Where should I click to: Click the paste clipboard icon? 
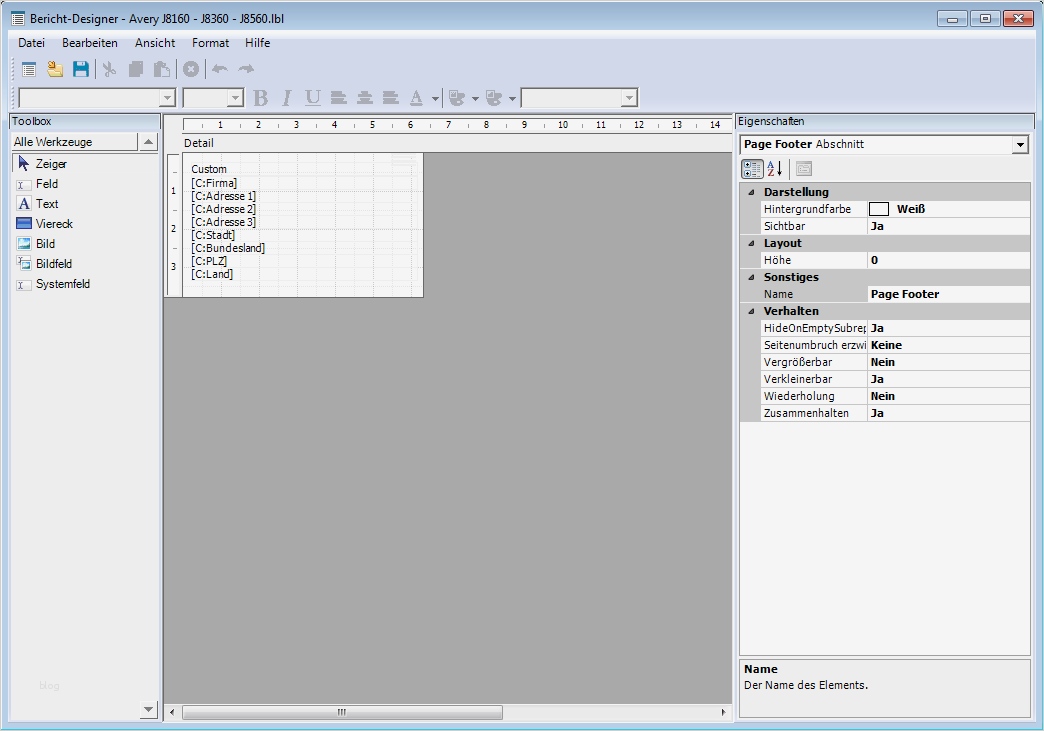point(162,69)
